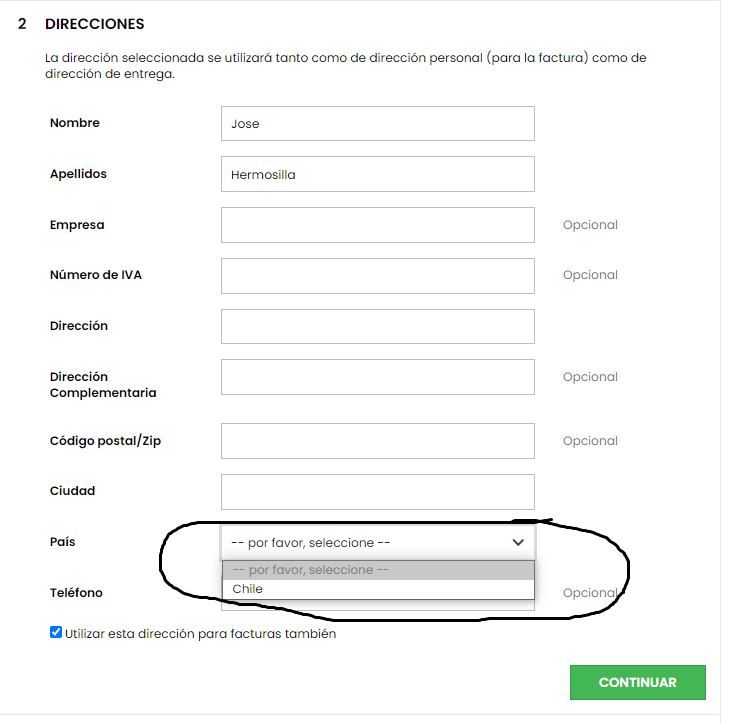
Task: Click the Dirección address input box
Action: [x=377, y=326]
